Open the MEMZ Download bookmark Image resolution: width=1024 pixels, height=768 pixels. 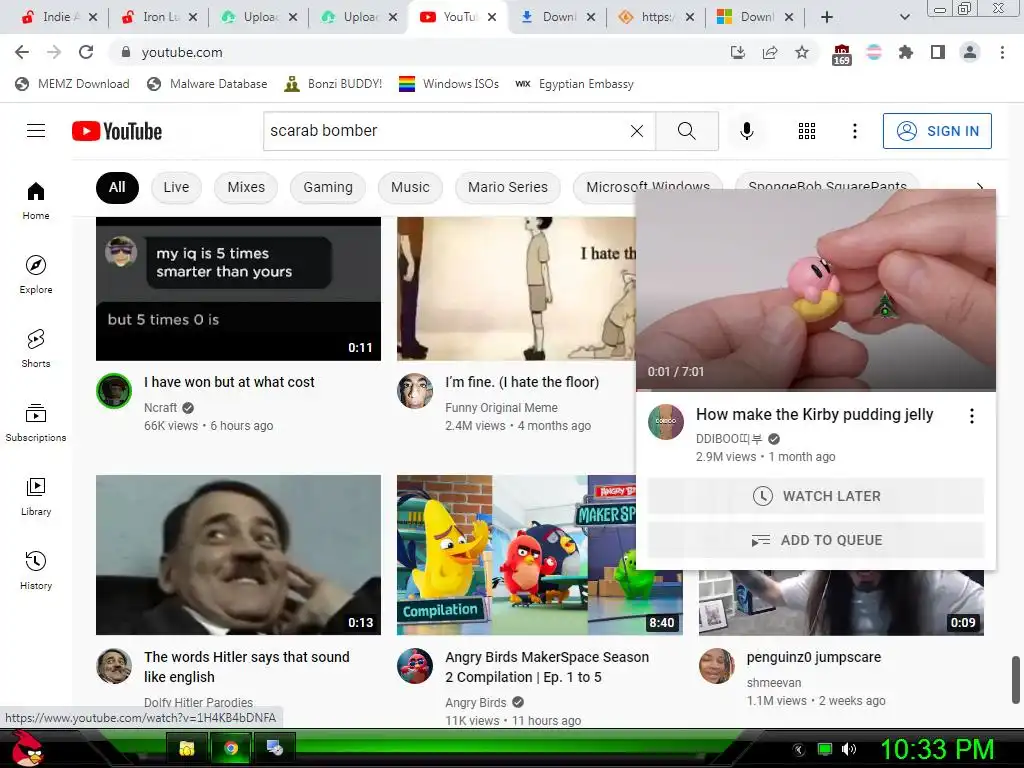point(72,84)
